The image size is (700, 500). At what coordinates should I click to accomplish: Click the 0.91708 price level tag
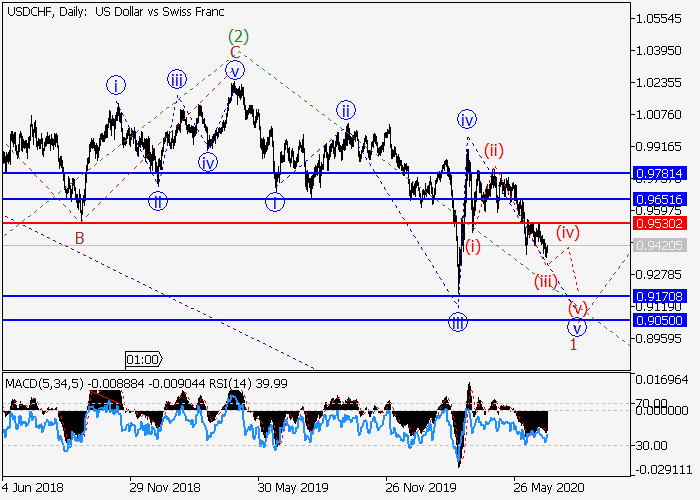(x=658, y=296)
